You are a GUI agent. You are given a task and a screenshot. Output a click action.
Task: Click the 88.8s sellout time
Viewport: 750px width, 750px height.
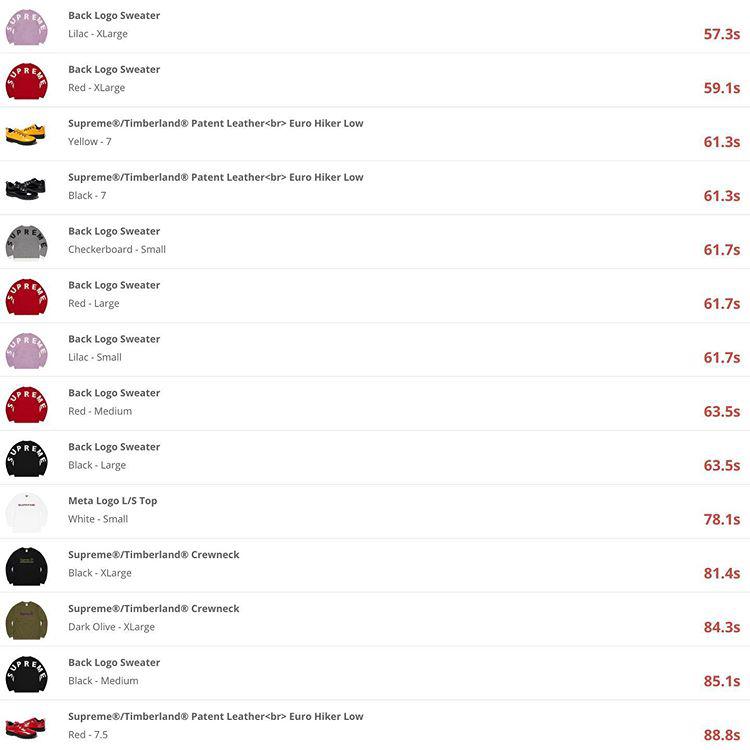click(721, 735)
